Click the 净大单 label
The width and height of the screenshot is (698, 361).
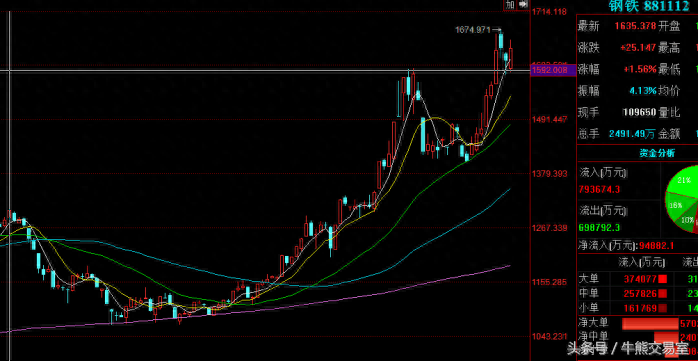pos(593,322)
